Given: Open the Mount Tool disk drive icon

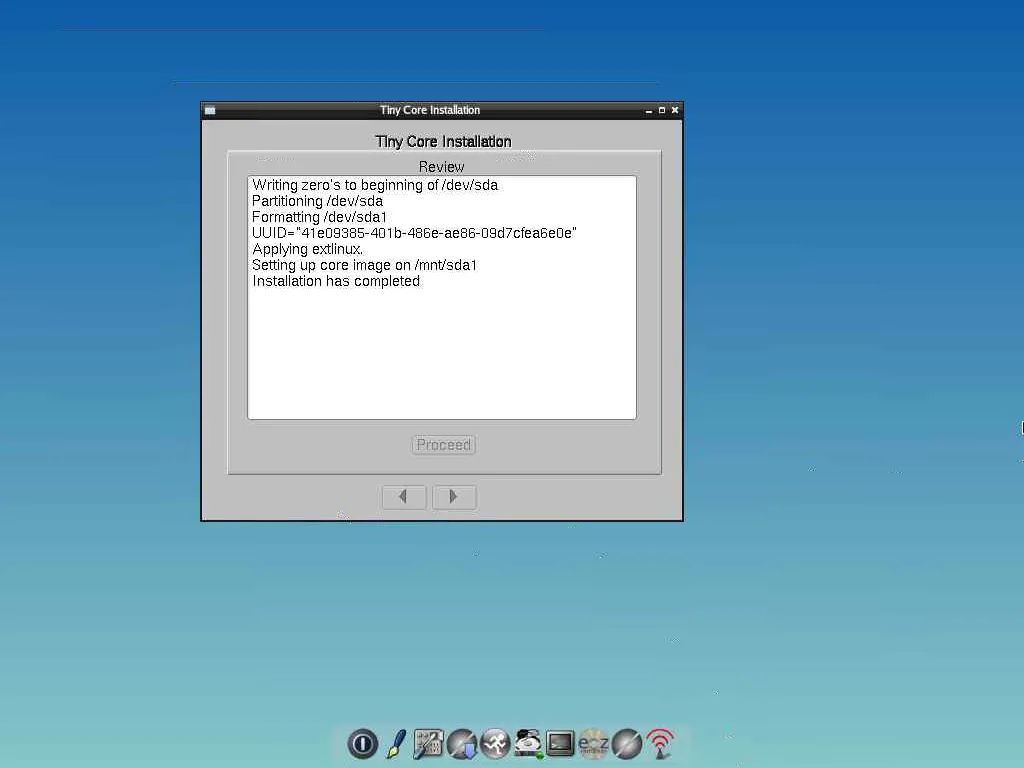Looking at the screenshot, I should point(528,743).
